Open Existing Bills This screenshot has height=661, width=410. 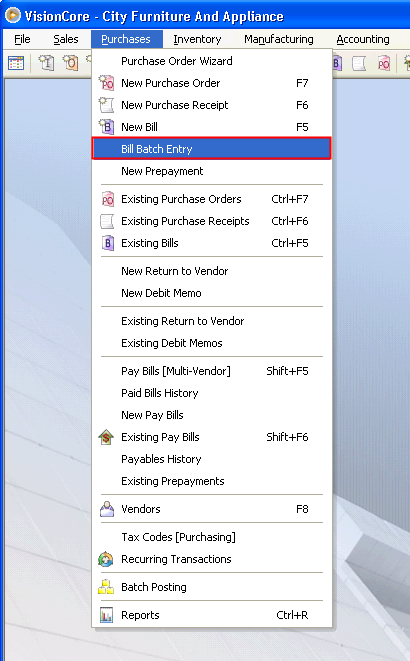pos(212,243)
